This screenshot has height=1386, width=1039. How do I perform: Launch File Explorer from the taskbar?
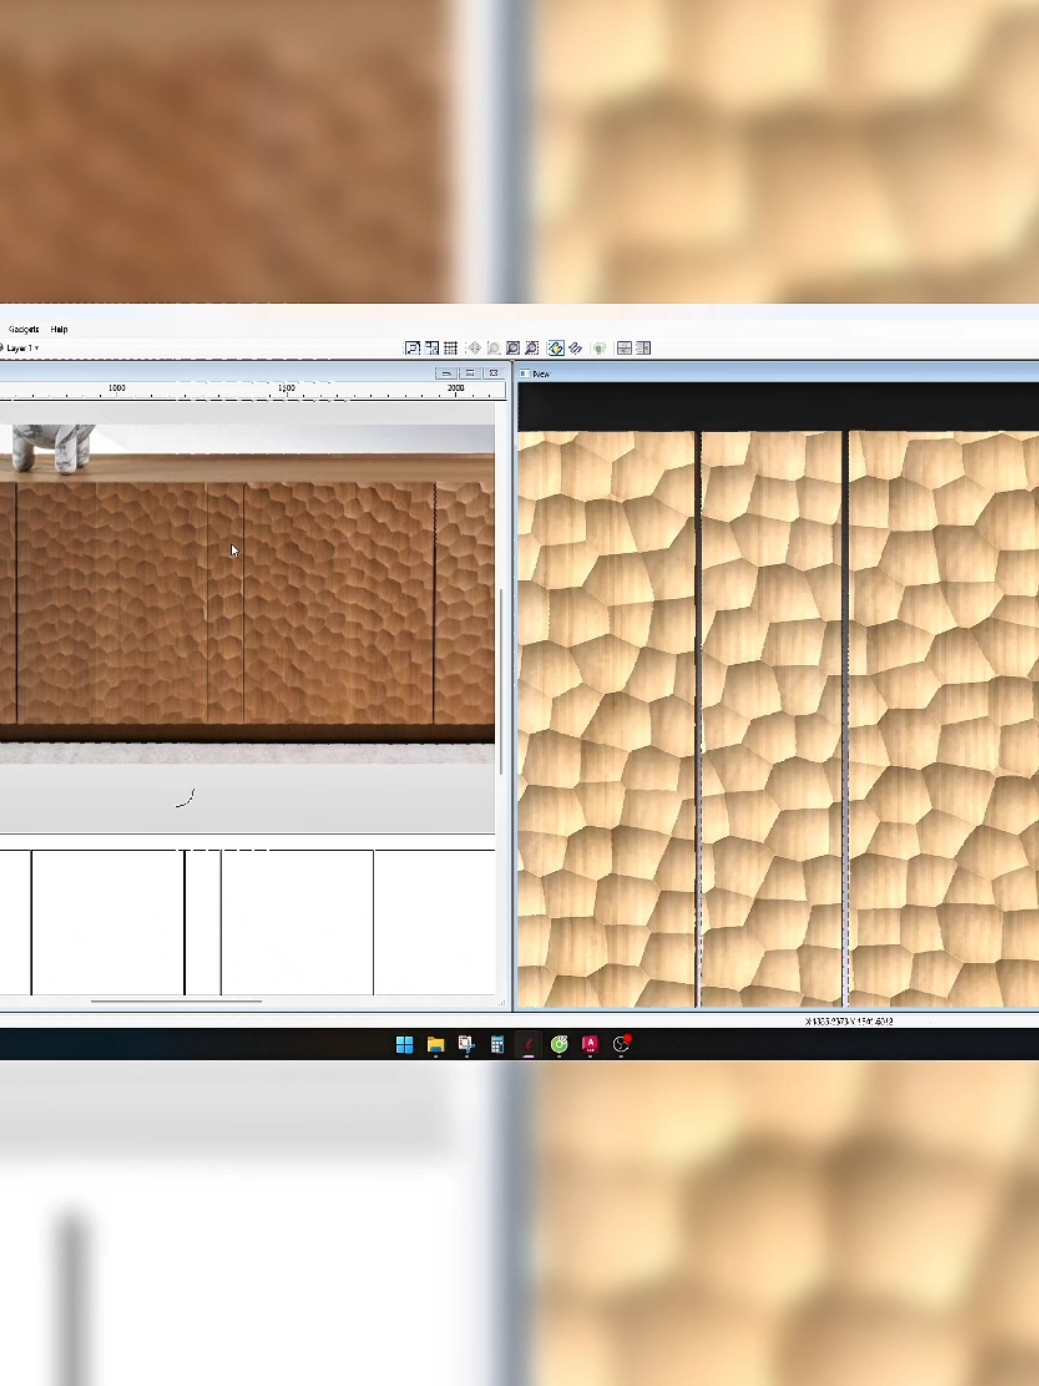[435, 1044]
